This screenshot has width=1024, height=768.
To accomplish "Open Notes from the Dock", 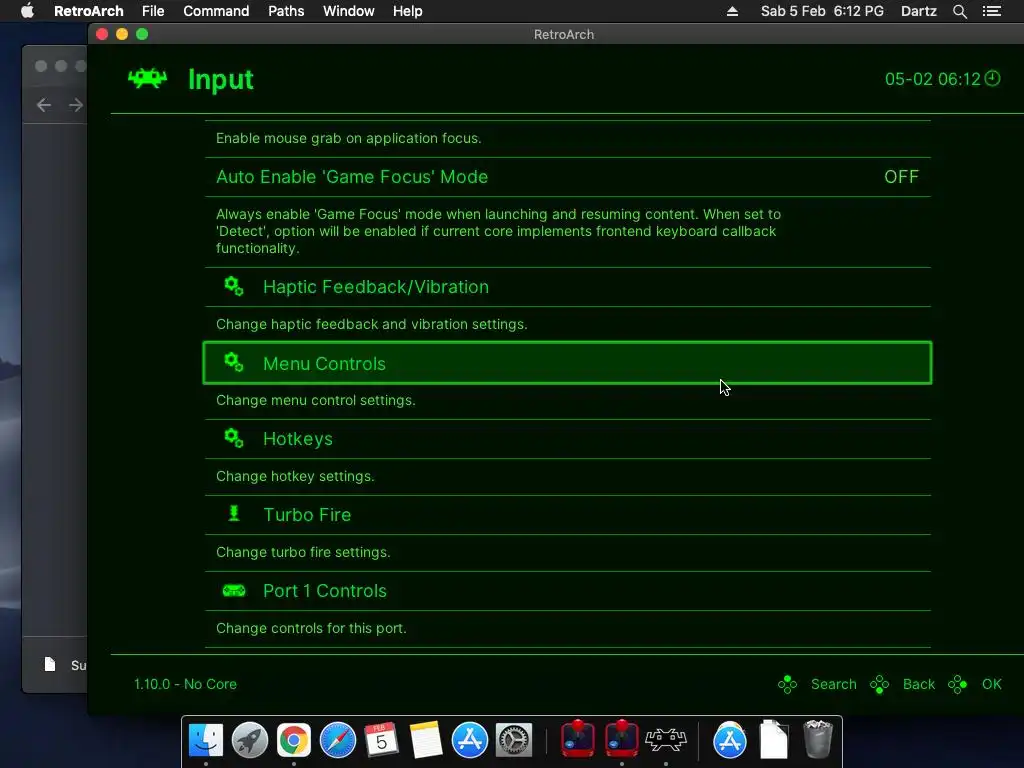I will pyautogui.click(x=426, y=740).
